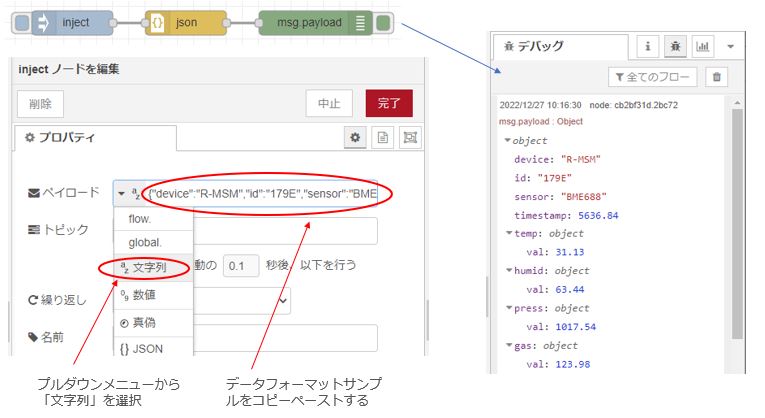Open the dashboard chart icon tab

coord(701,46)
